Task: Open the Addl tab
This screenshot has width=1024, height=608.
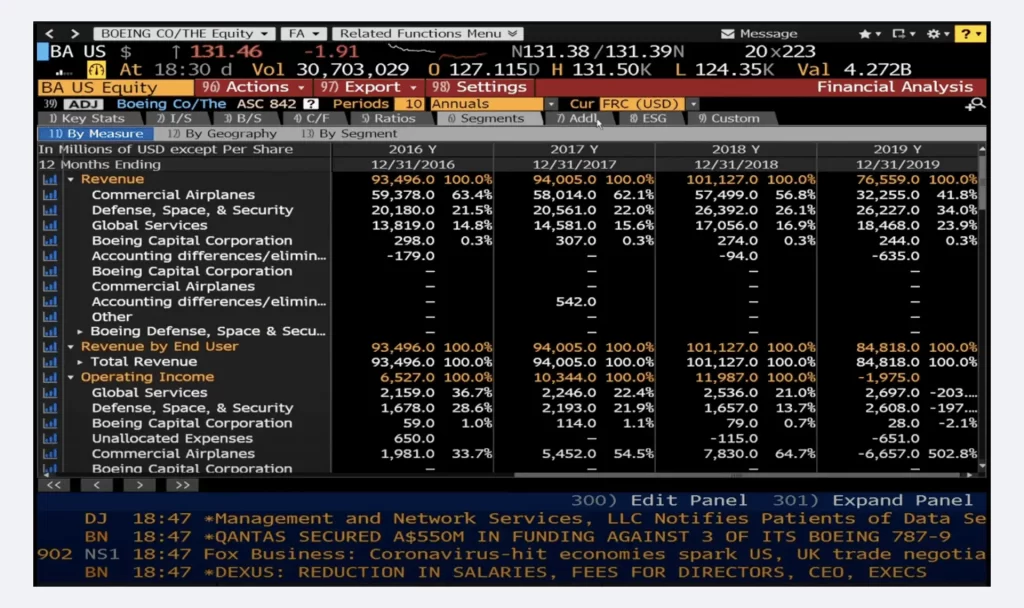Action: click(579, 119)
